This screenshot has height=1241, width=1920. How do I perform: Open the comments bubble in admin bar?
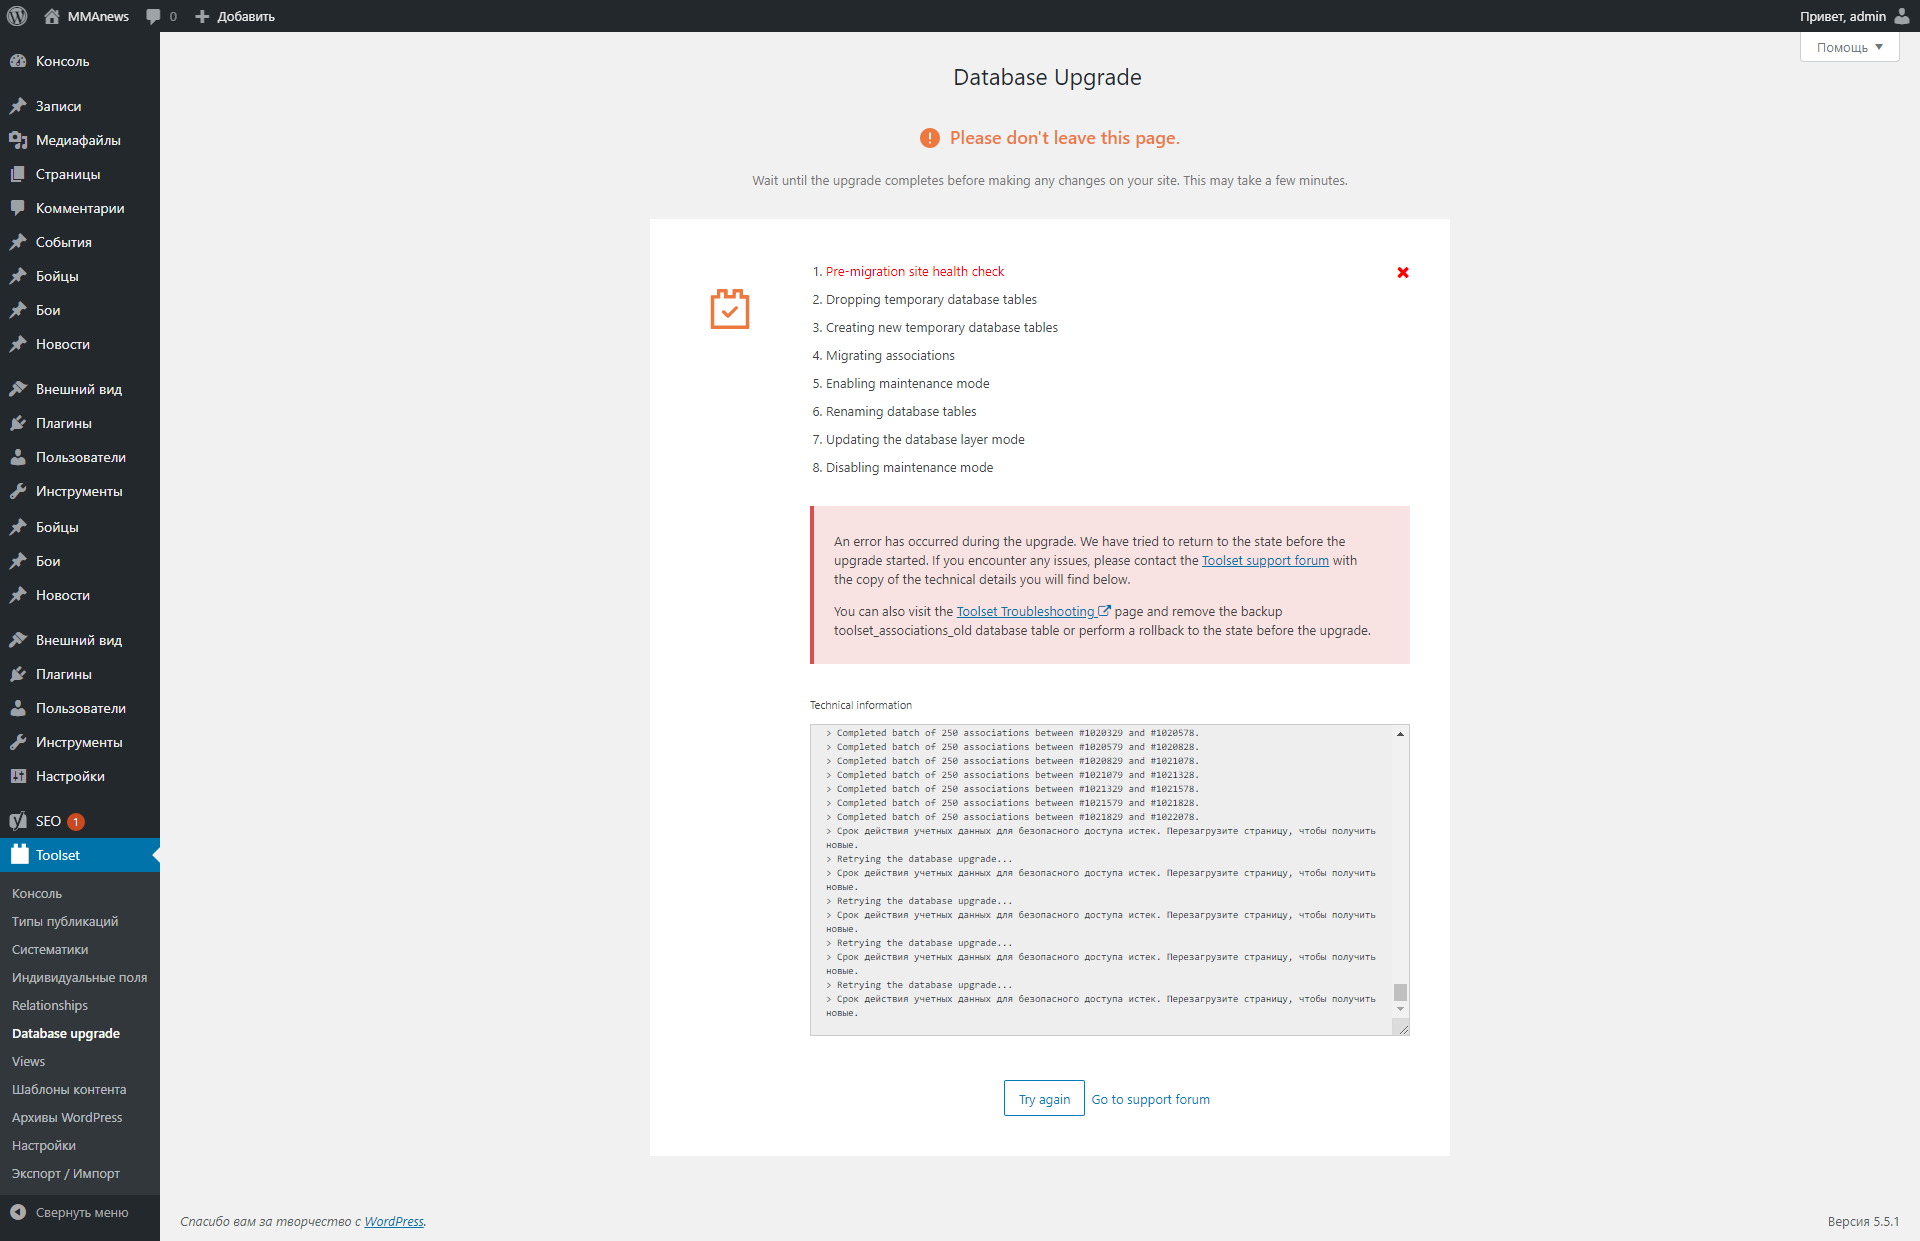click(x=153, y=16)
